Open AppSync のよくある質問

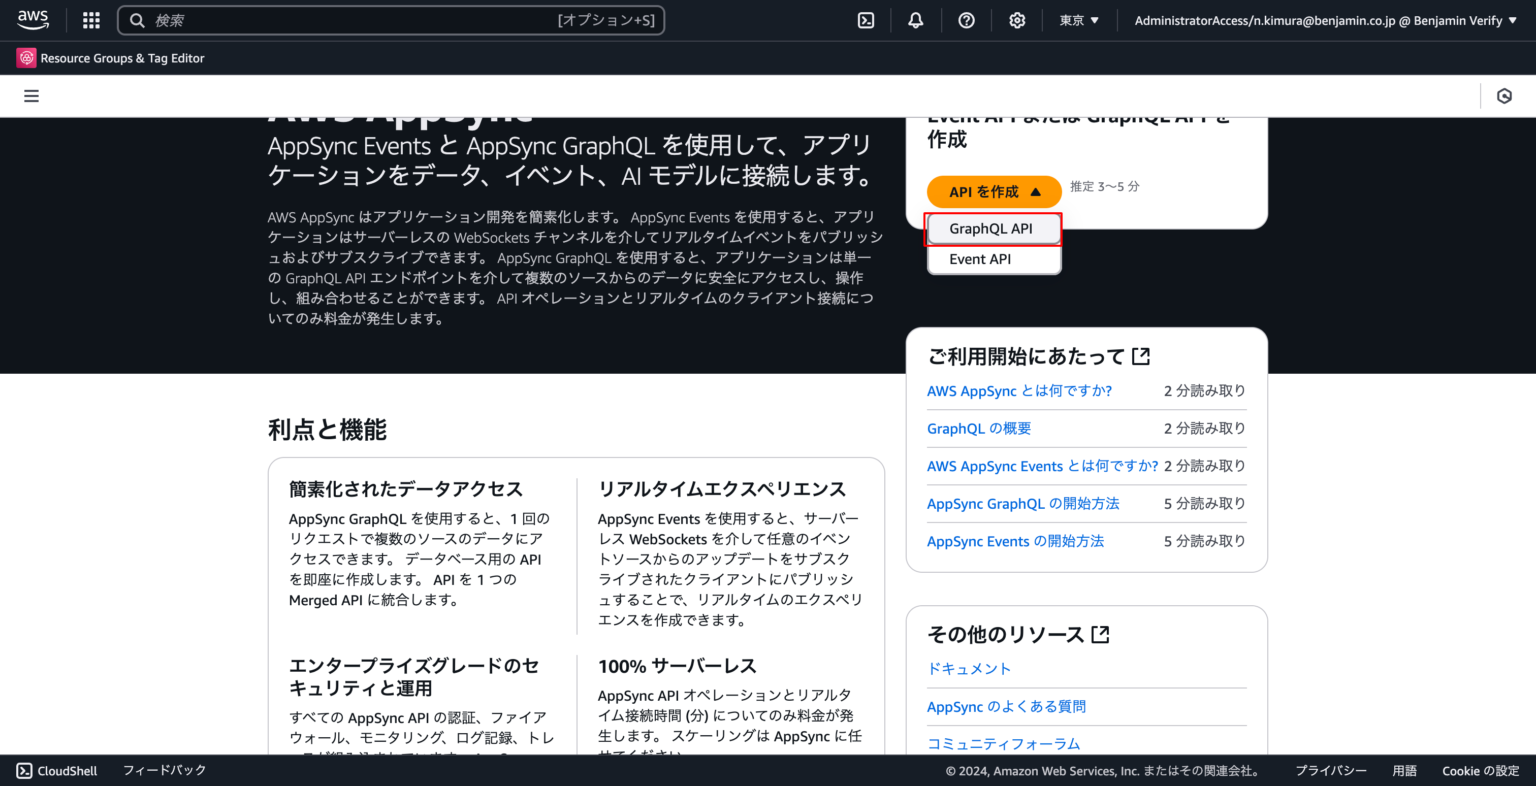(x=1006, y=706)
